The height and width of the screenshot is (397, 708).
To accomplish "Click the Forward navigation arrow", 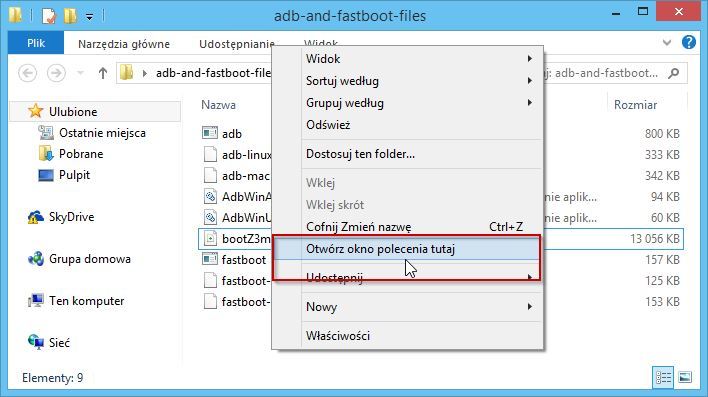I will coord(56,73).
